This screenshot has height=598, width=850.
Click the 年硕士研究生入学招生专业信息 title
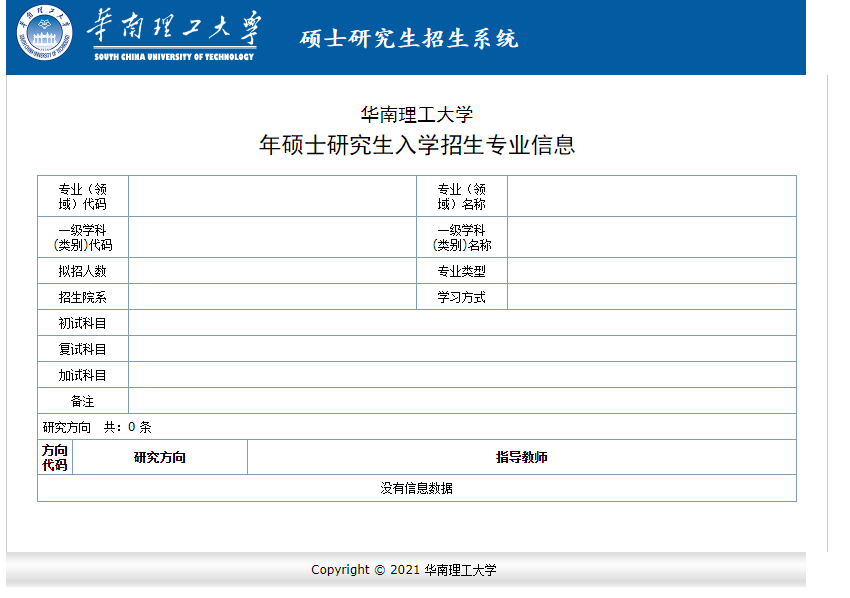[x=416, y=145]
